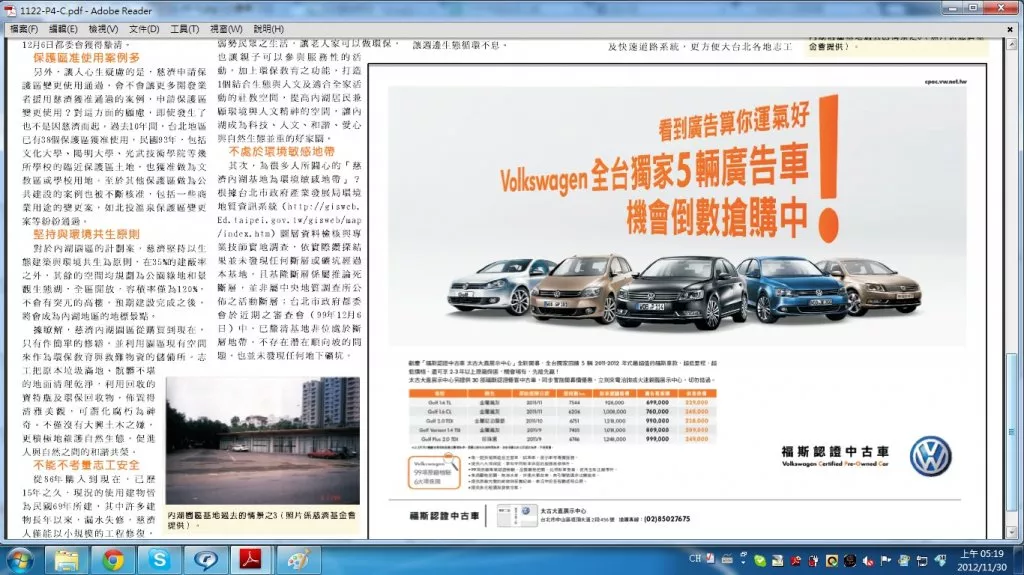Click the heading 堅持與環境共生原則

pos(87,234)
